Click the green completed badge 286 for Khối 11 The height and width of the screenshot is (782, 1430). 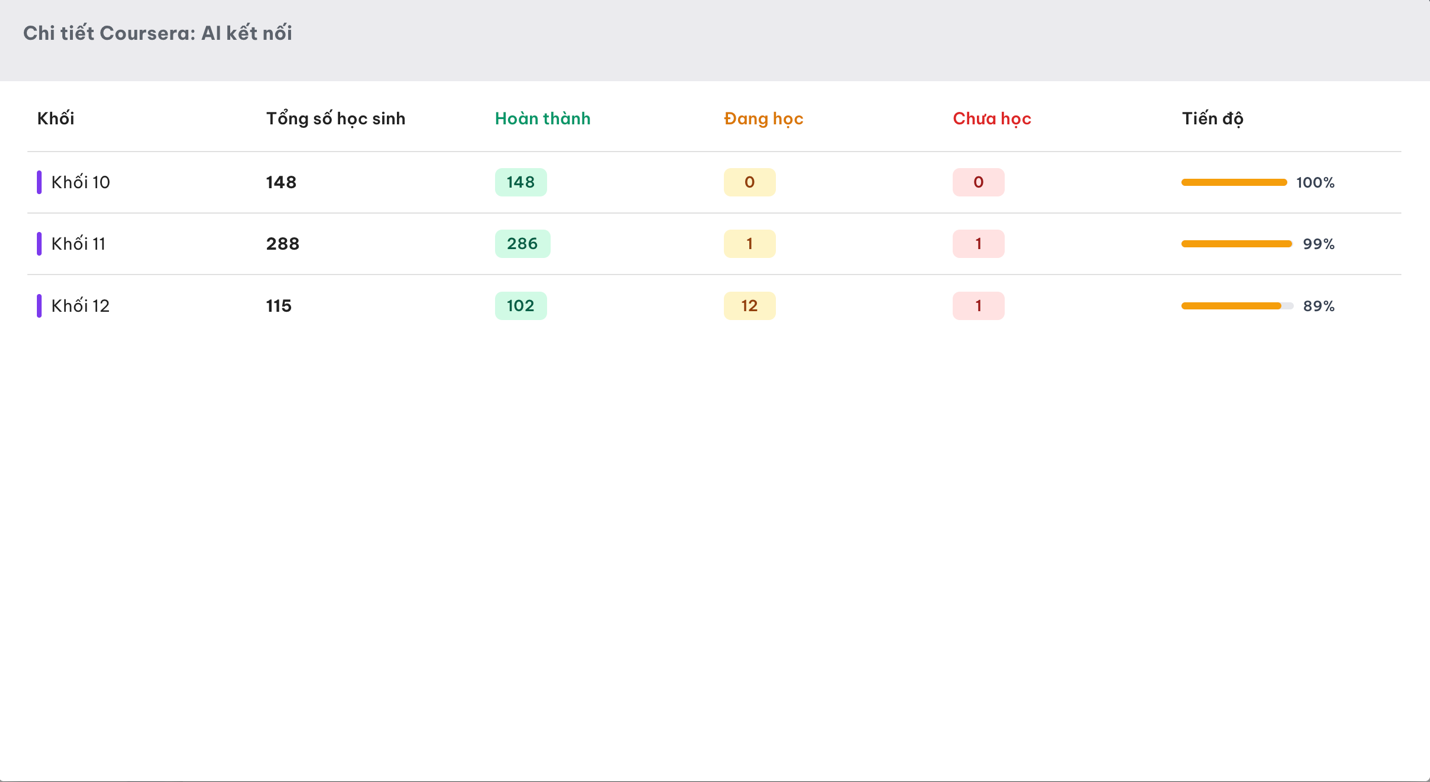523,244
